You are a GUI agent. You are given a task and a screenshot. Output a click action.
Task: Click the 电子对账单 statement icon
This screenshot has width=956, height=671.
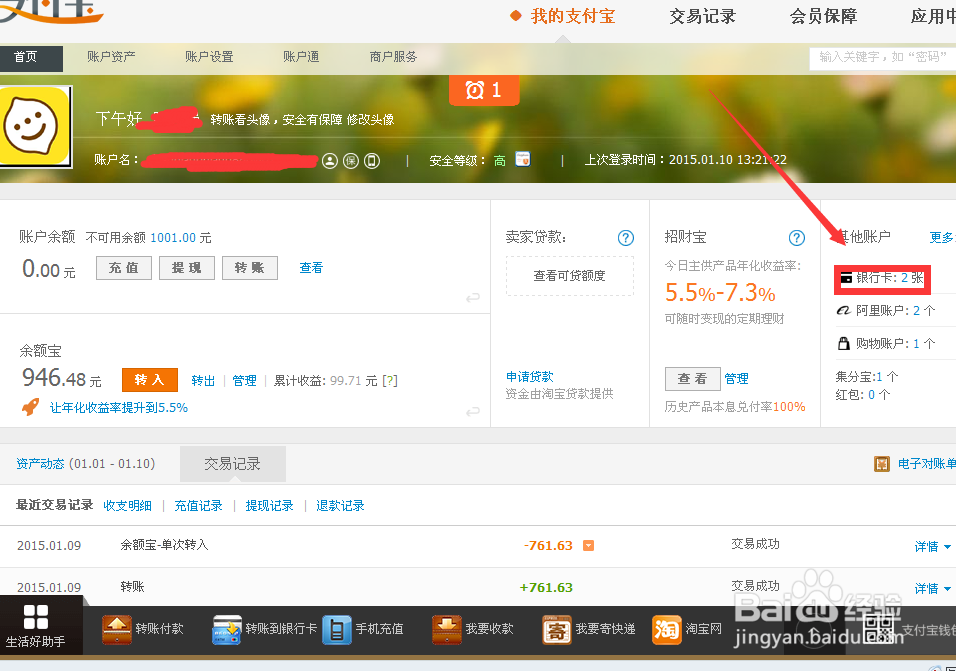pos(882,464)
